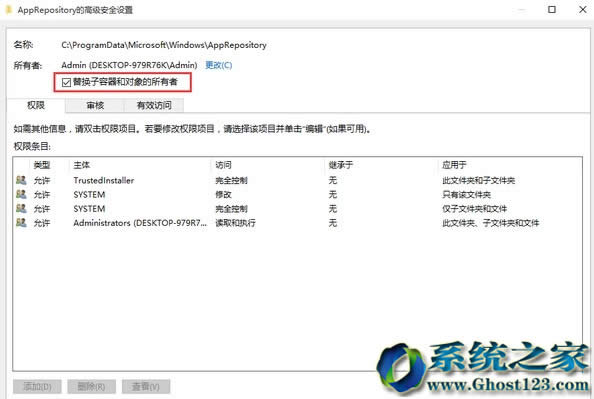The width and height of the screenshot is (594, 399).
Task: Click the user icon of SYSTEM 修改 entry
Action: point(21,194)
